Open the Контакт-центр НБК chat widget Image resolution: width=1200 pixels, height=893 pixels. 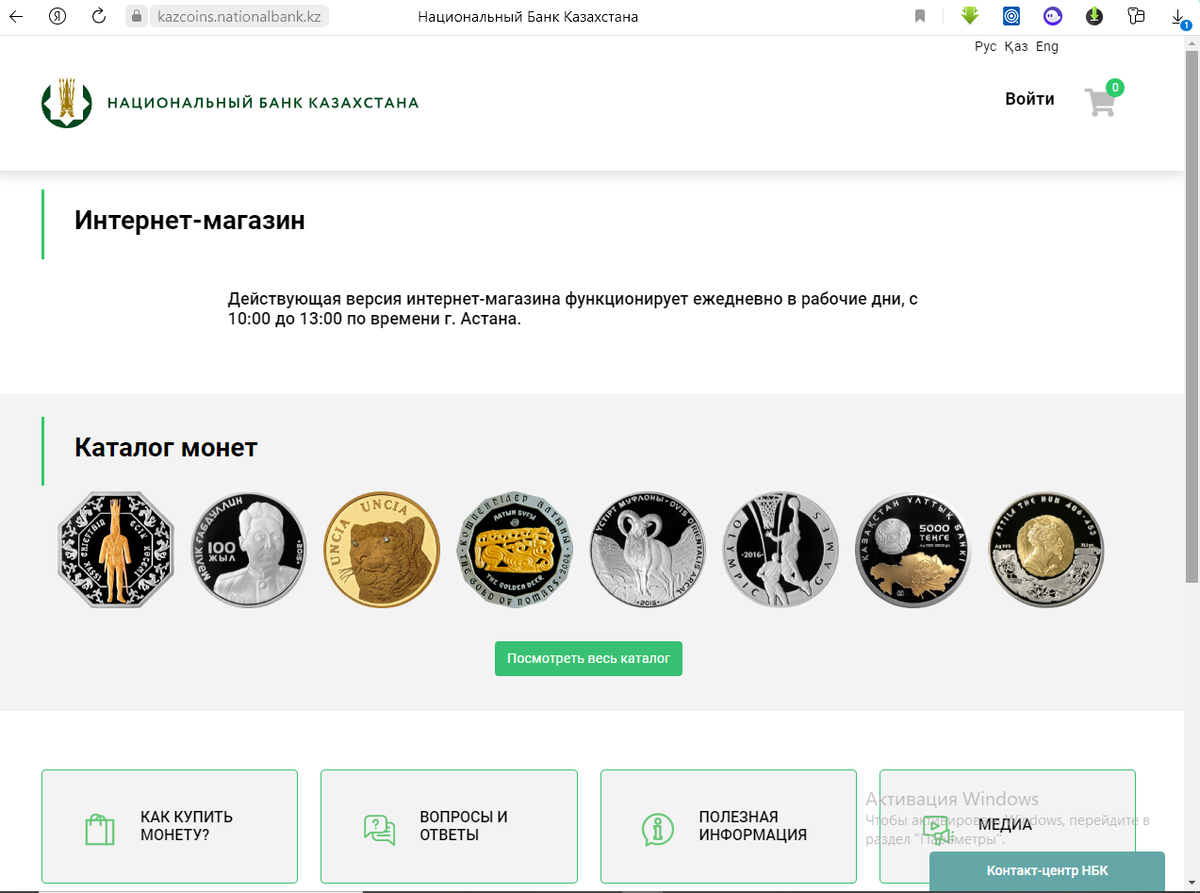(x=1047, y=870)
